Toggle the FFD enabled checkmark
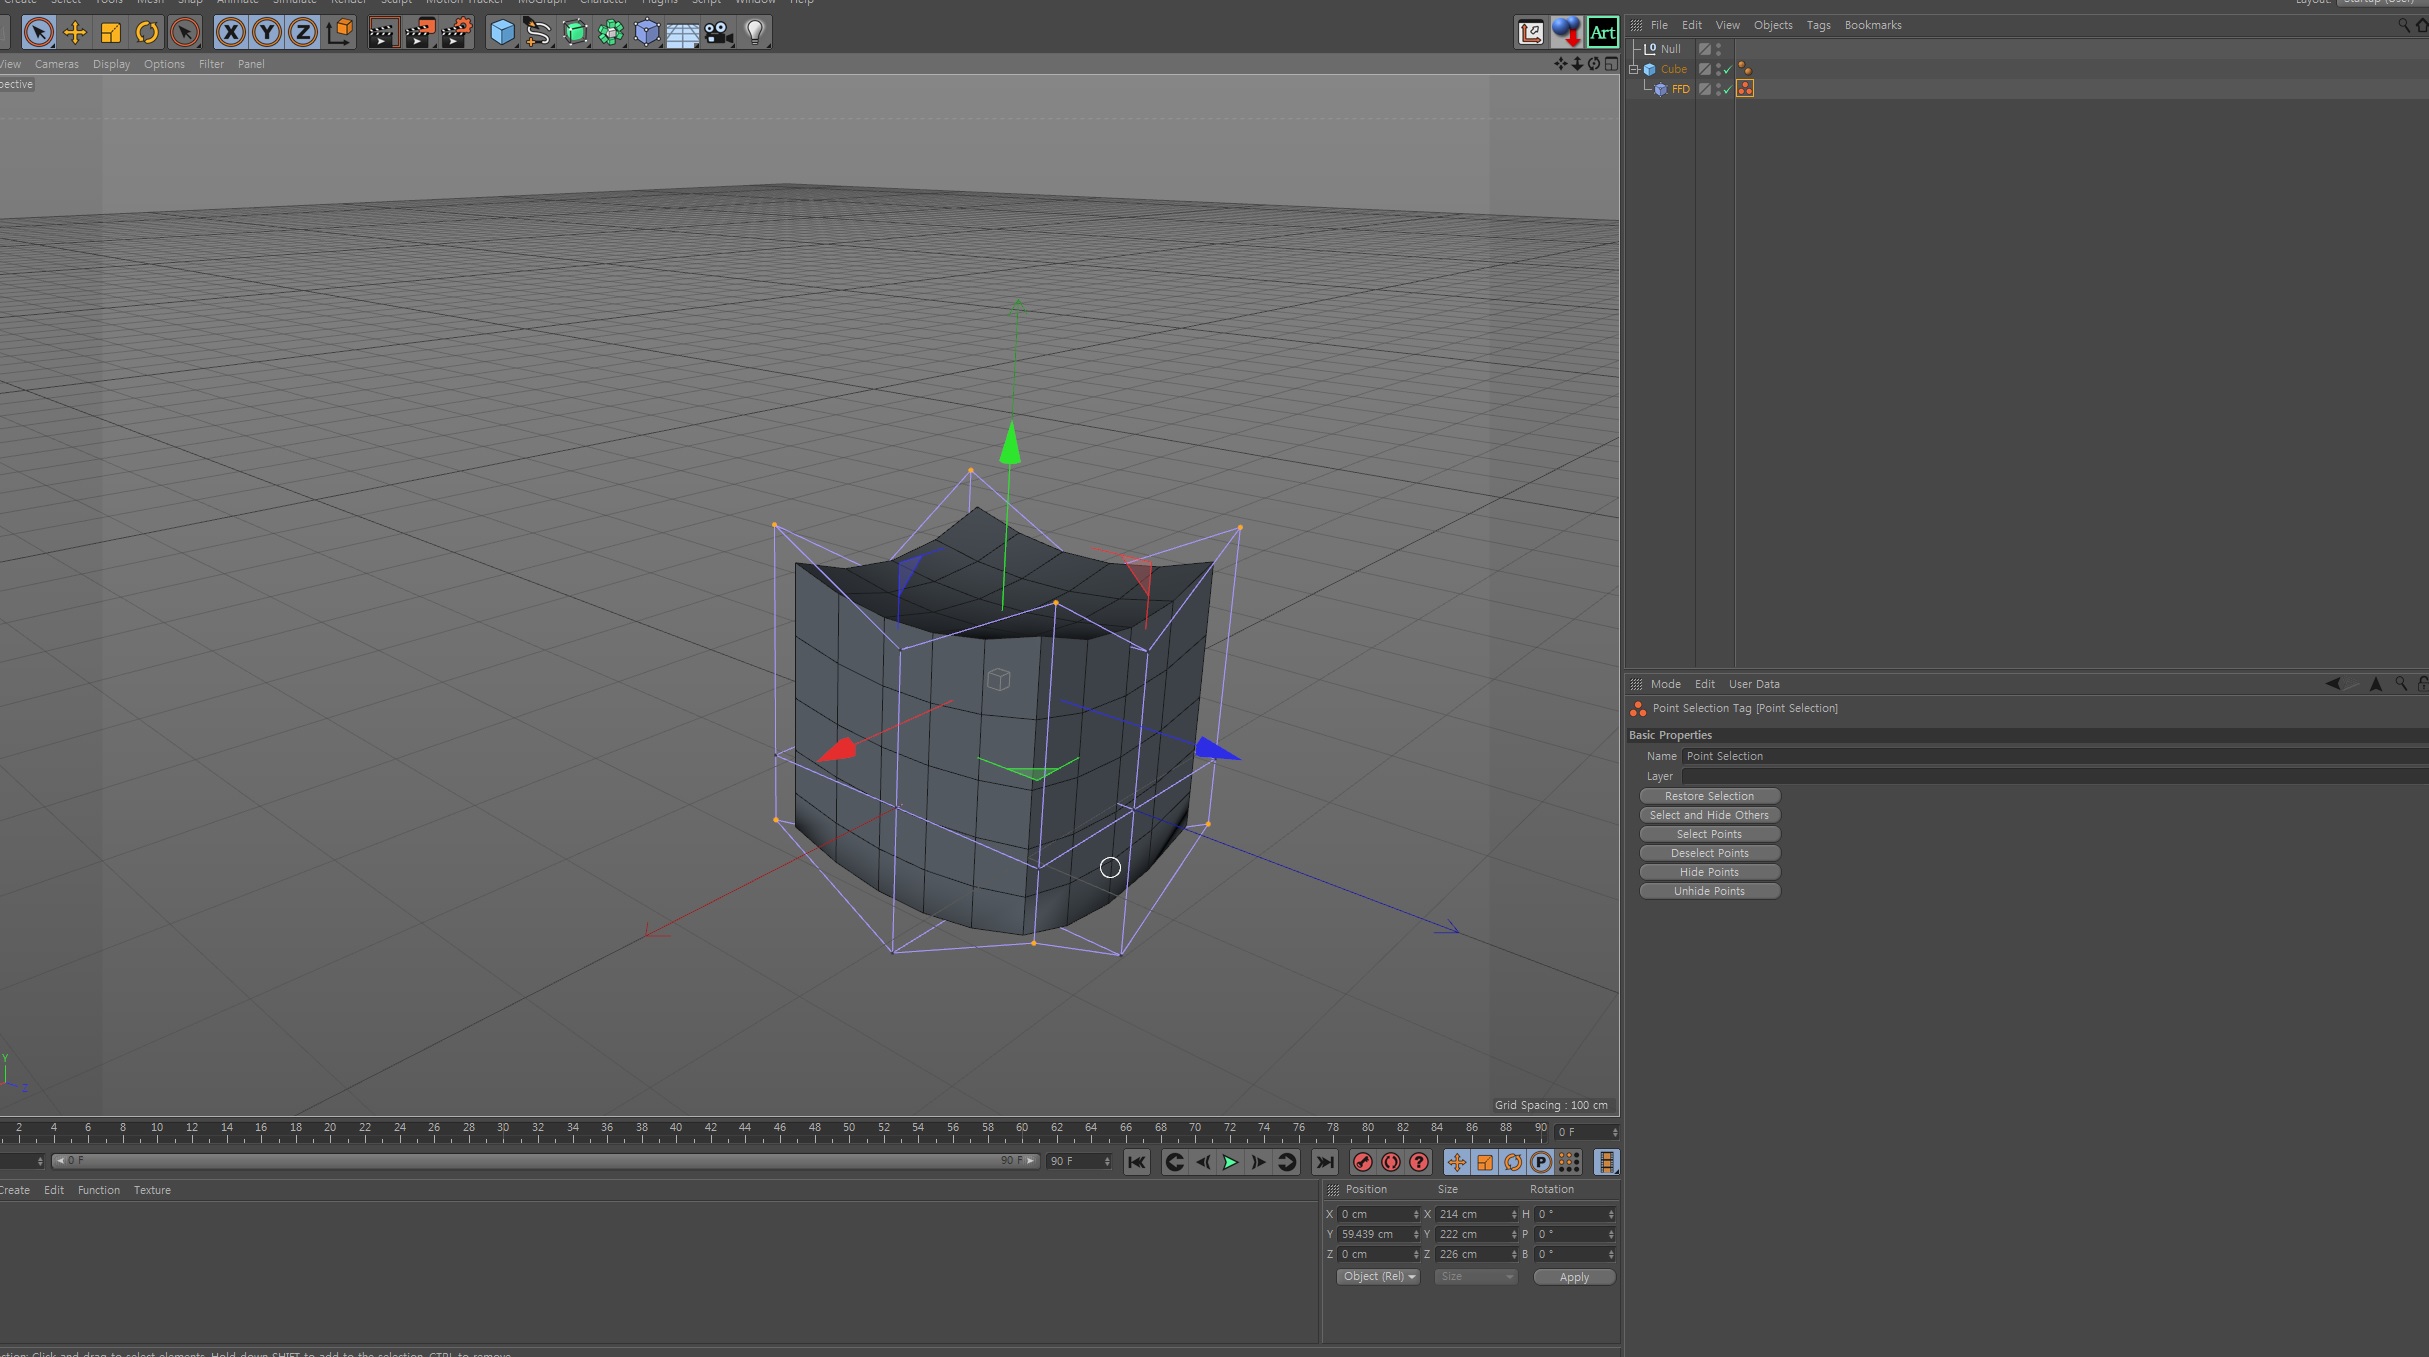The width and height of the screenshot is (2429, 1357). point(1727,90)
